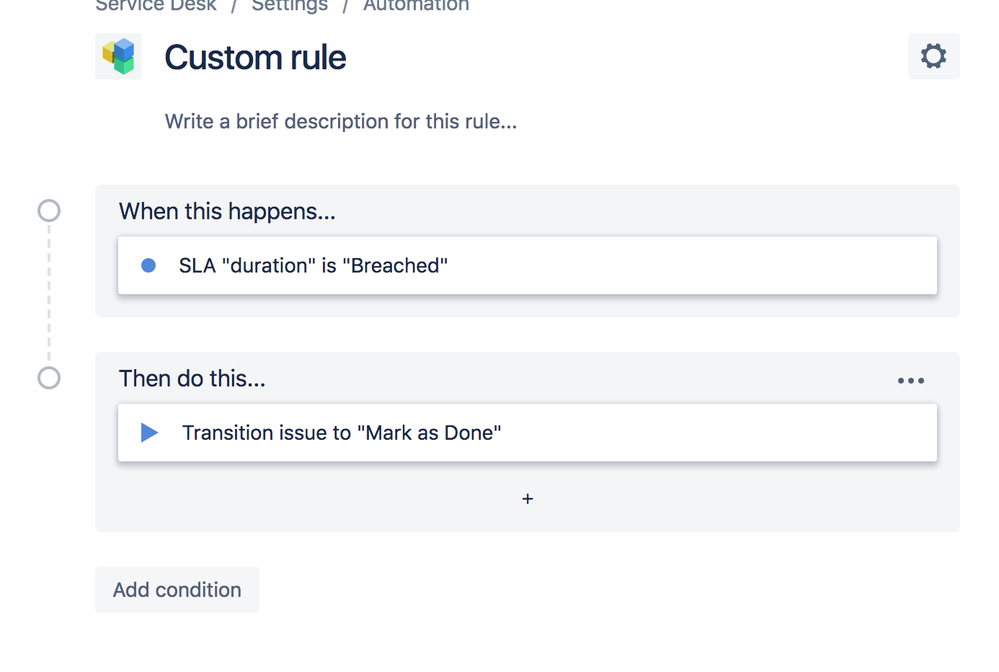Open rule settings gear icon
Image resolution: width=999 pixels, height=672 pixels.
(x=933, y=56)
